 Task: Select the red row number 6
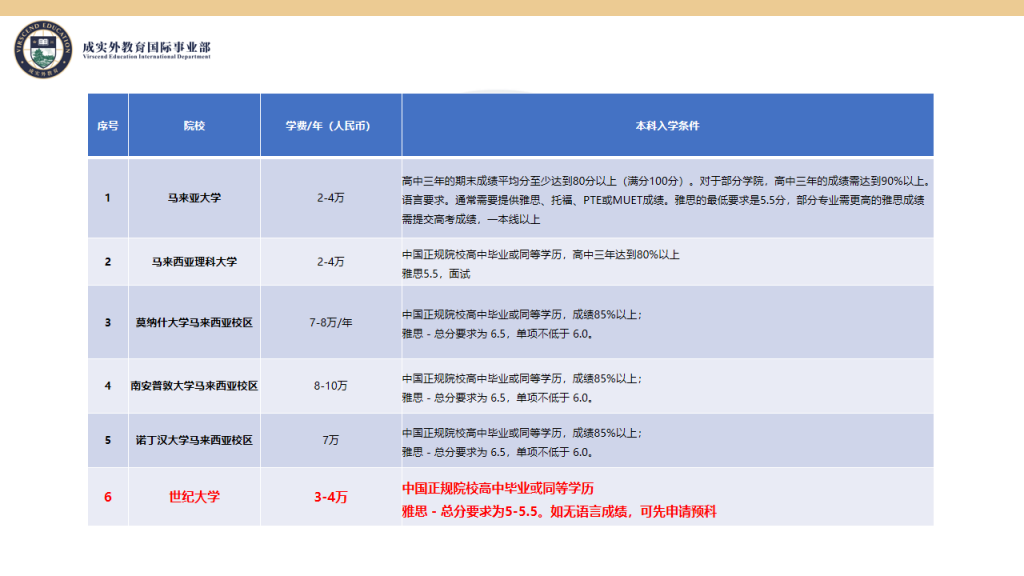point(107,497)
